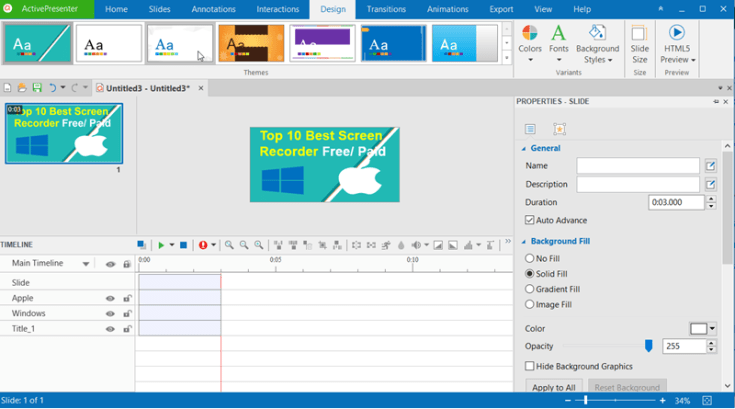Click the background Color swatch

(698, 328)
